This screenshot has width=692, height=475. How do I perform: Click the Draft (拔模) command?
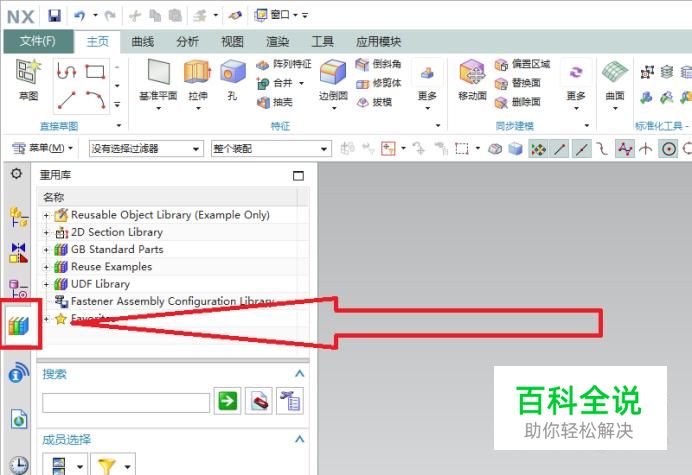click(x=374, y=102)
